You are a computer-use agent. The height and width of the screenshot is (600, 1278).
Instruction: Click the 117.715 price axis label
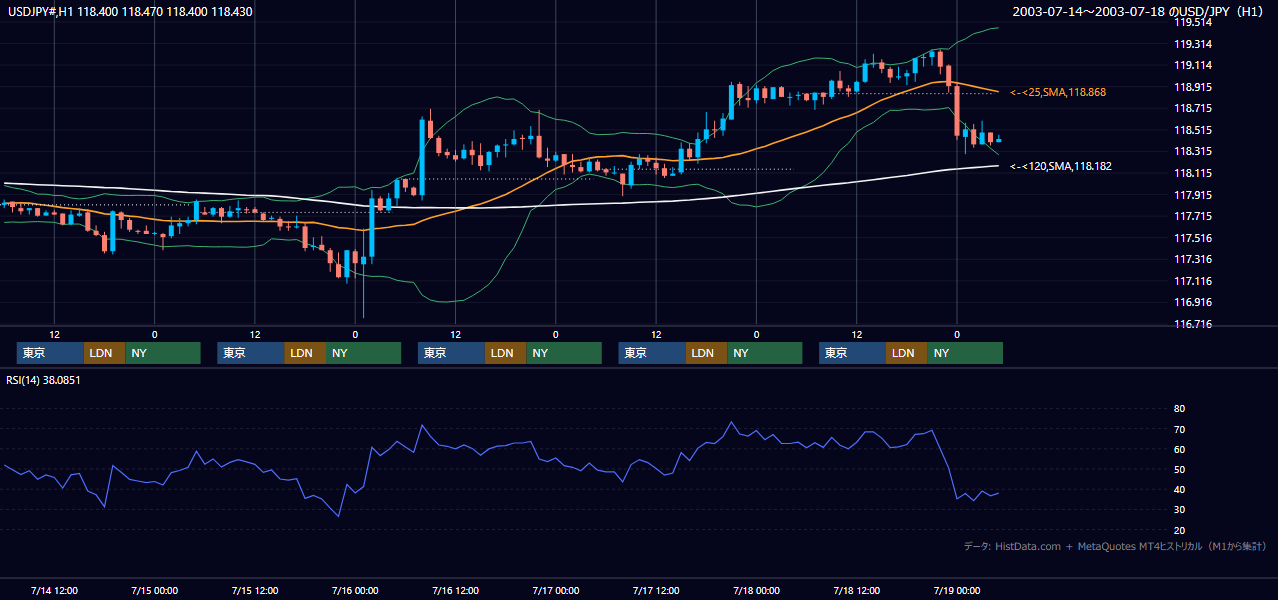click(1193, 216)
